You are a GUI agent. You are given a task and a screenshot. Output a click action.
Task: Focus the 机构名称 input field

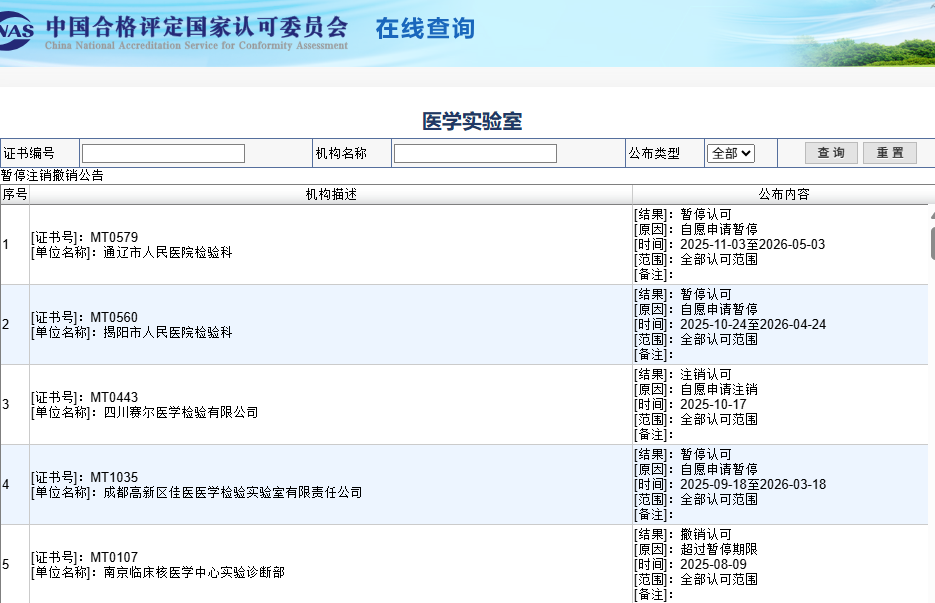pyautogui.click(x=475, y=153)
